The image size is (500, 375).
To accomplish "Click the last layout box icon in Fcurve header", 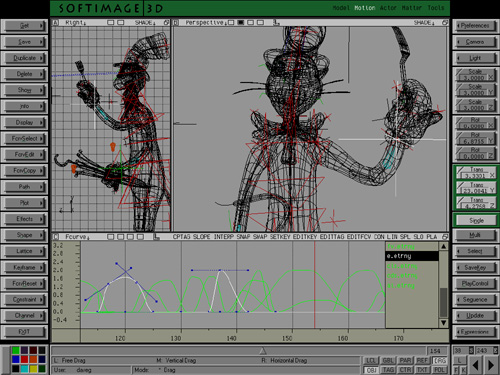I will click(140, 237).
